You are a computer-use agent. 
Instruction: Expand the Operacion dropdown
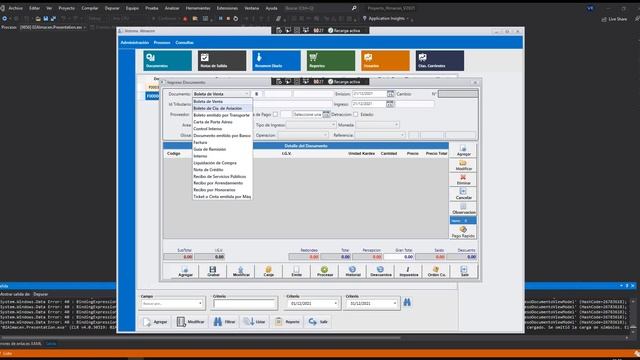tap(325, 135)
